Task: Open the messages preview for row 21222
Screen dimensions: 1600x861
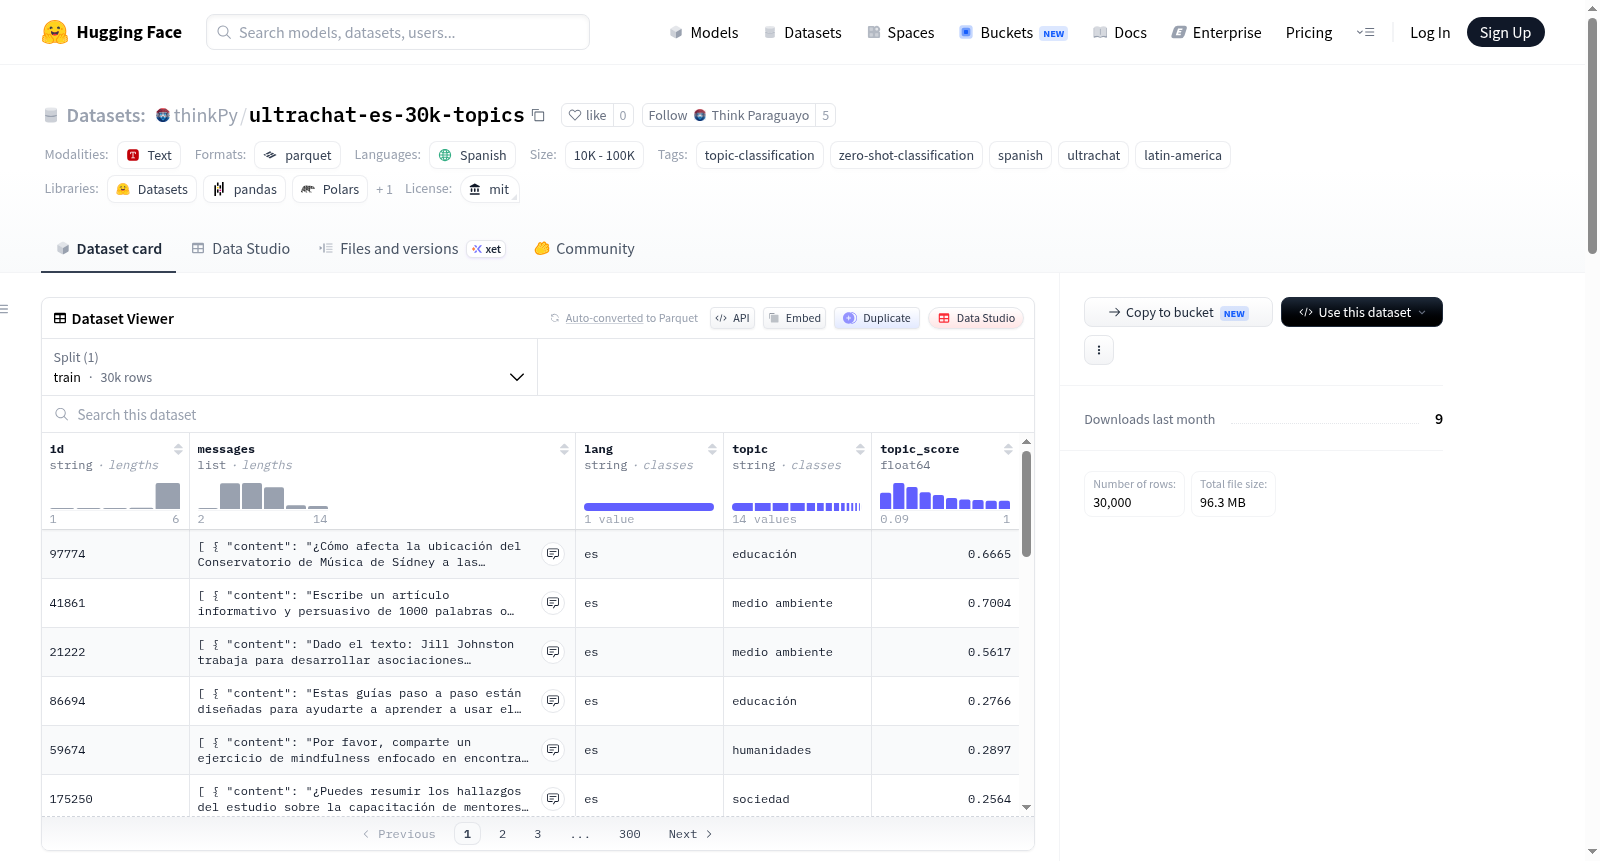Action: (553, 652)
